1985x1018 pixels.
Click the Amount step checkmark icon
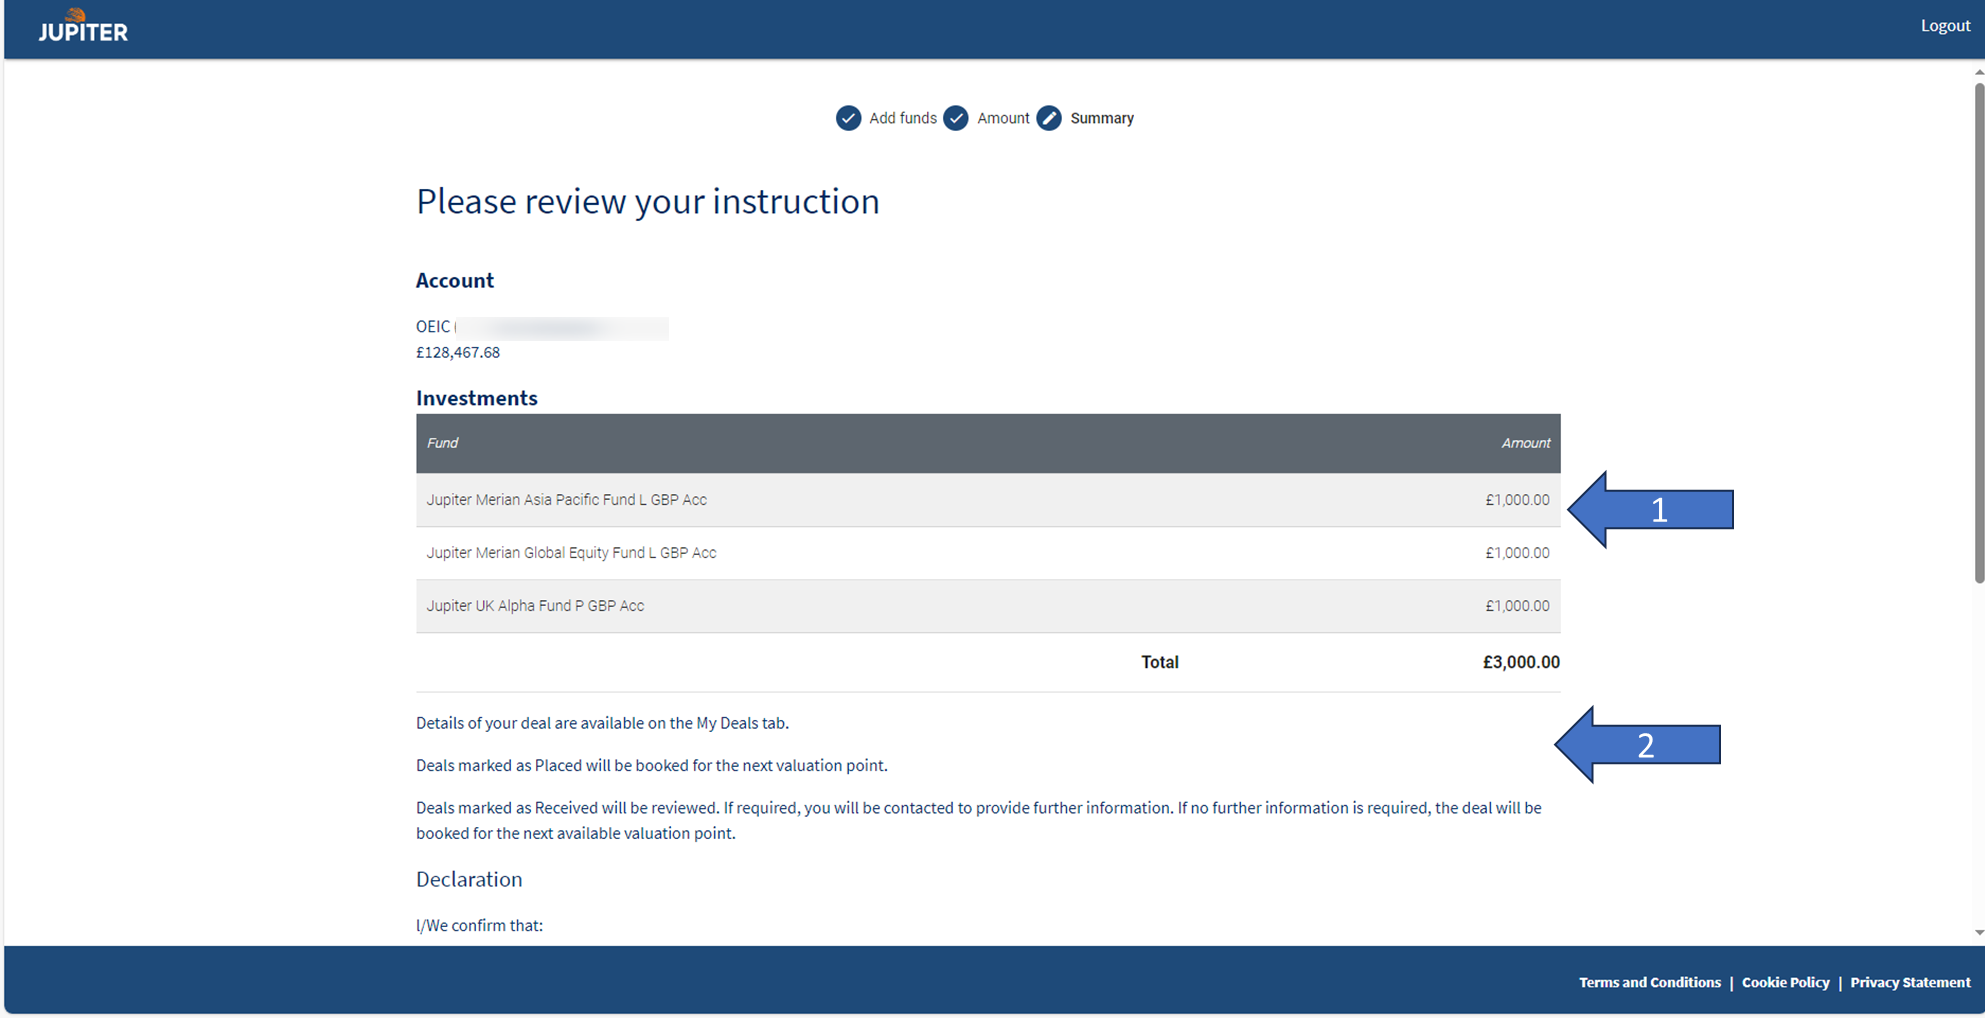pos(956,118)
